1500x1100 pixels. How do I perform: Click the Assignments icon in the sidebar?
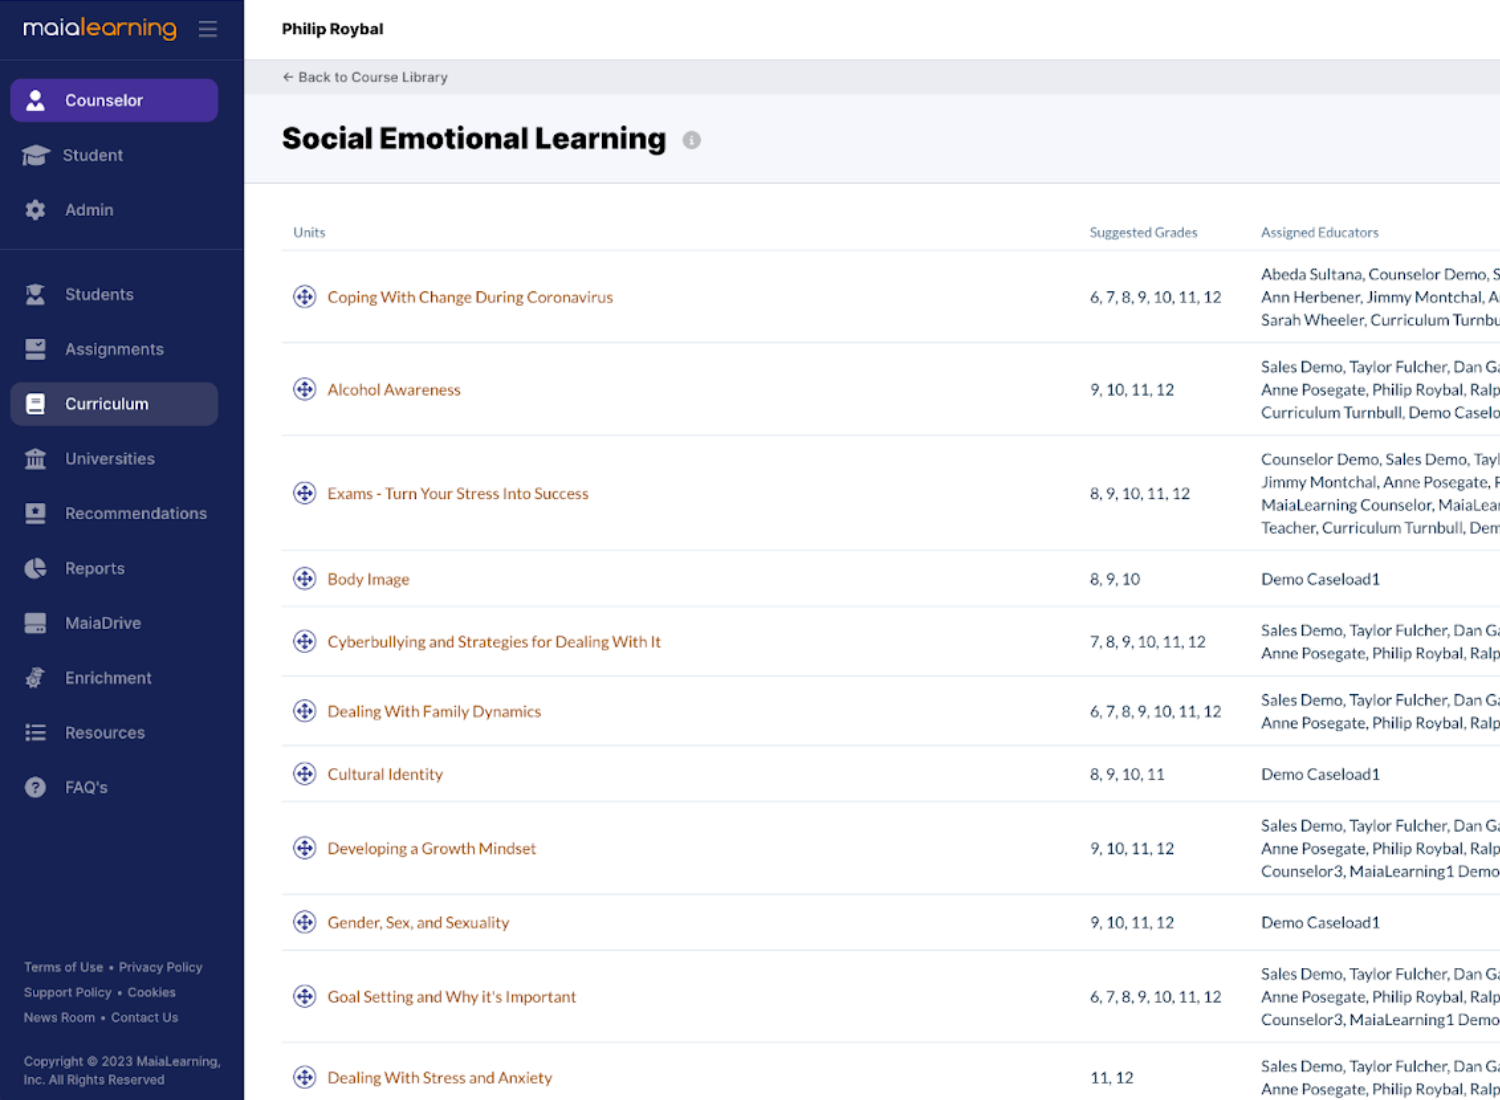click(x=35, y=349)
